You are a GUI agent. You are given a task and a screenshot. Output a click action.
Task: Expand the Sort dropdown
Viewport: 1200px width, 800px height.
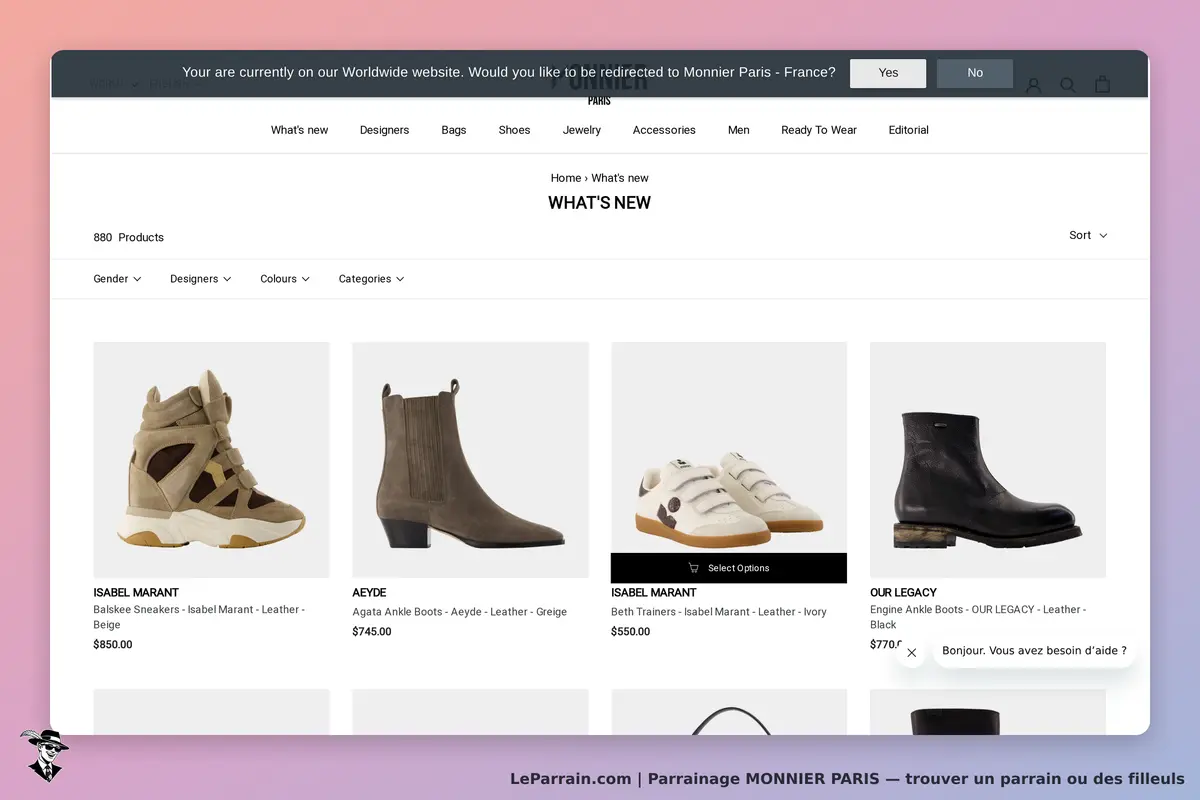[x=1088, y=235]
